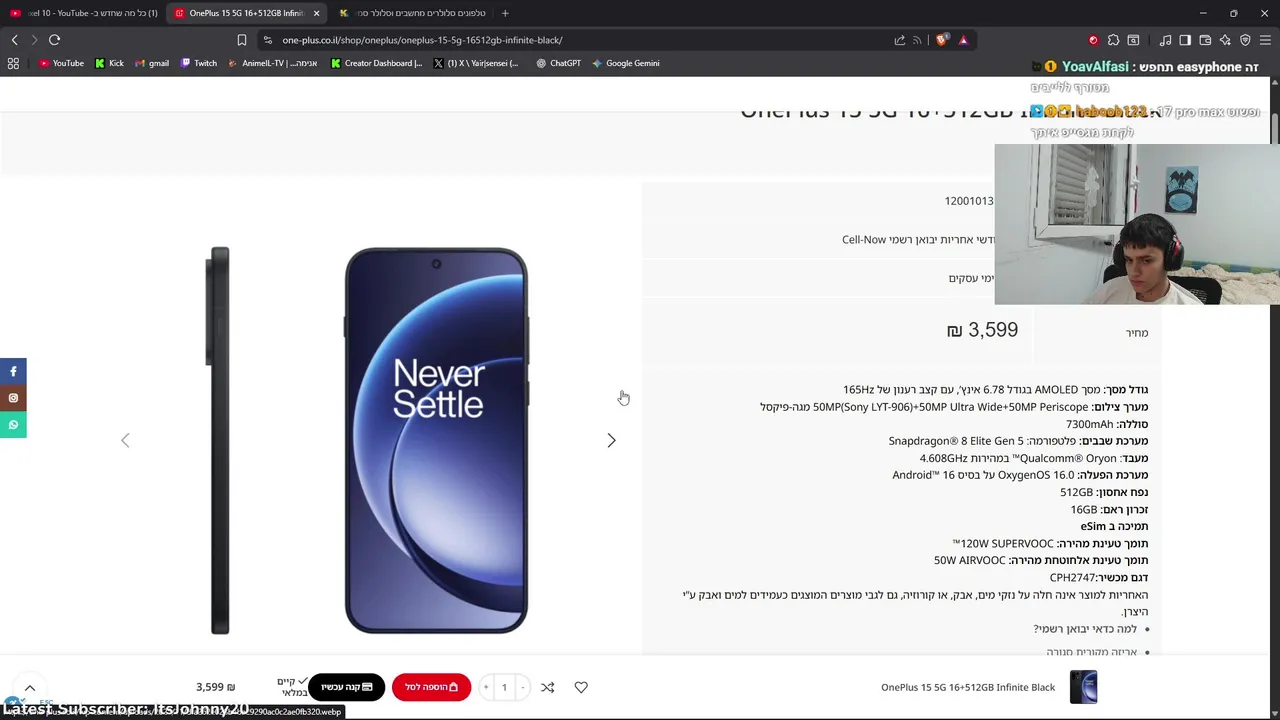This screenshot has width=1280, height=720.
Task: Switch to the YouTube tab
Action: point(83,13)
